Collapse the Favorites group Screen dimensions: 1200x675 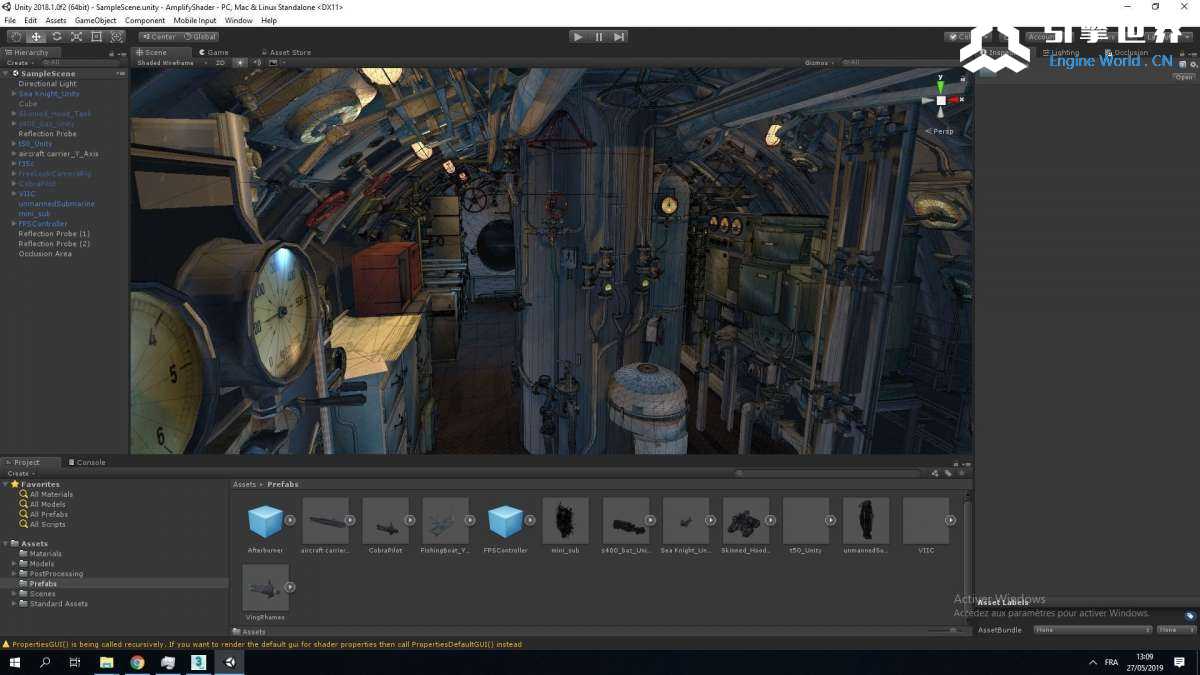7,484
